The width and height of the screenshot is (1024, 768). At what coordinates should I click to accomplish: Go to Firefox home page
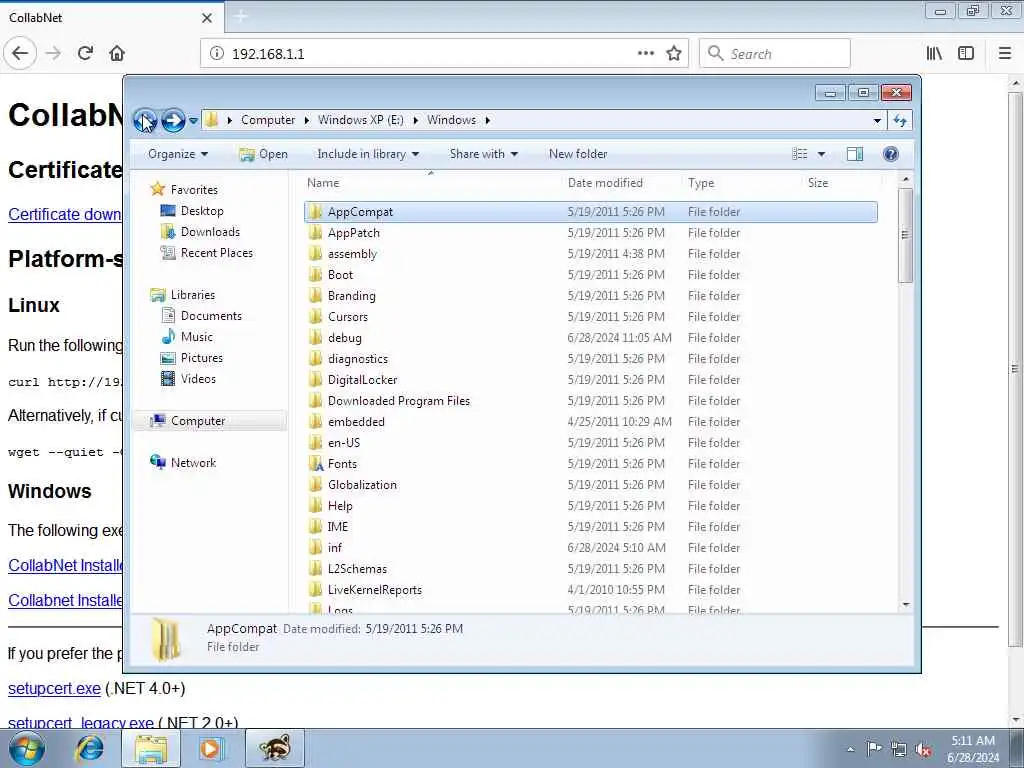click(x=117, y=54)
